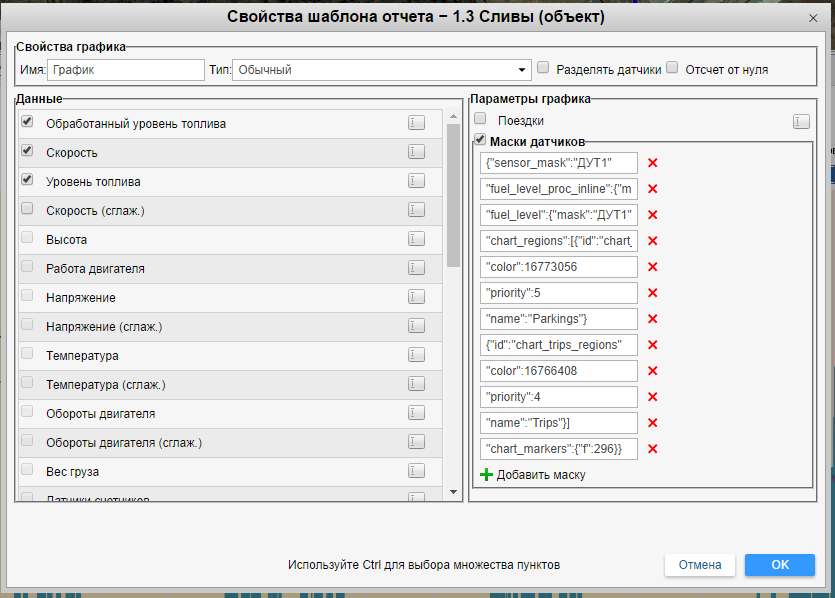
Task: Open settings icon for Поездки
Action: click(801, 121)
